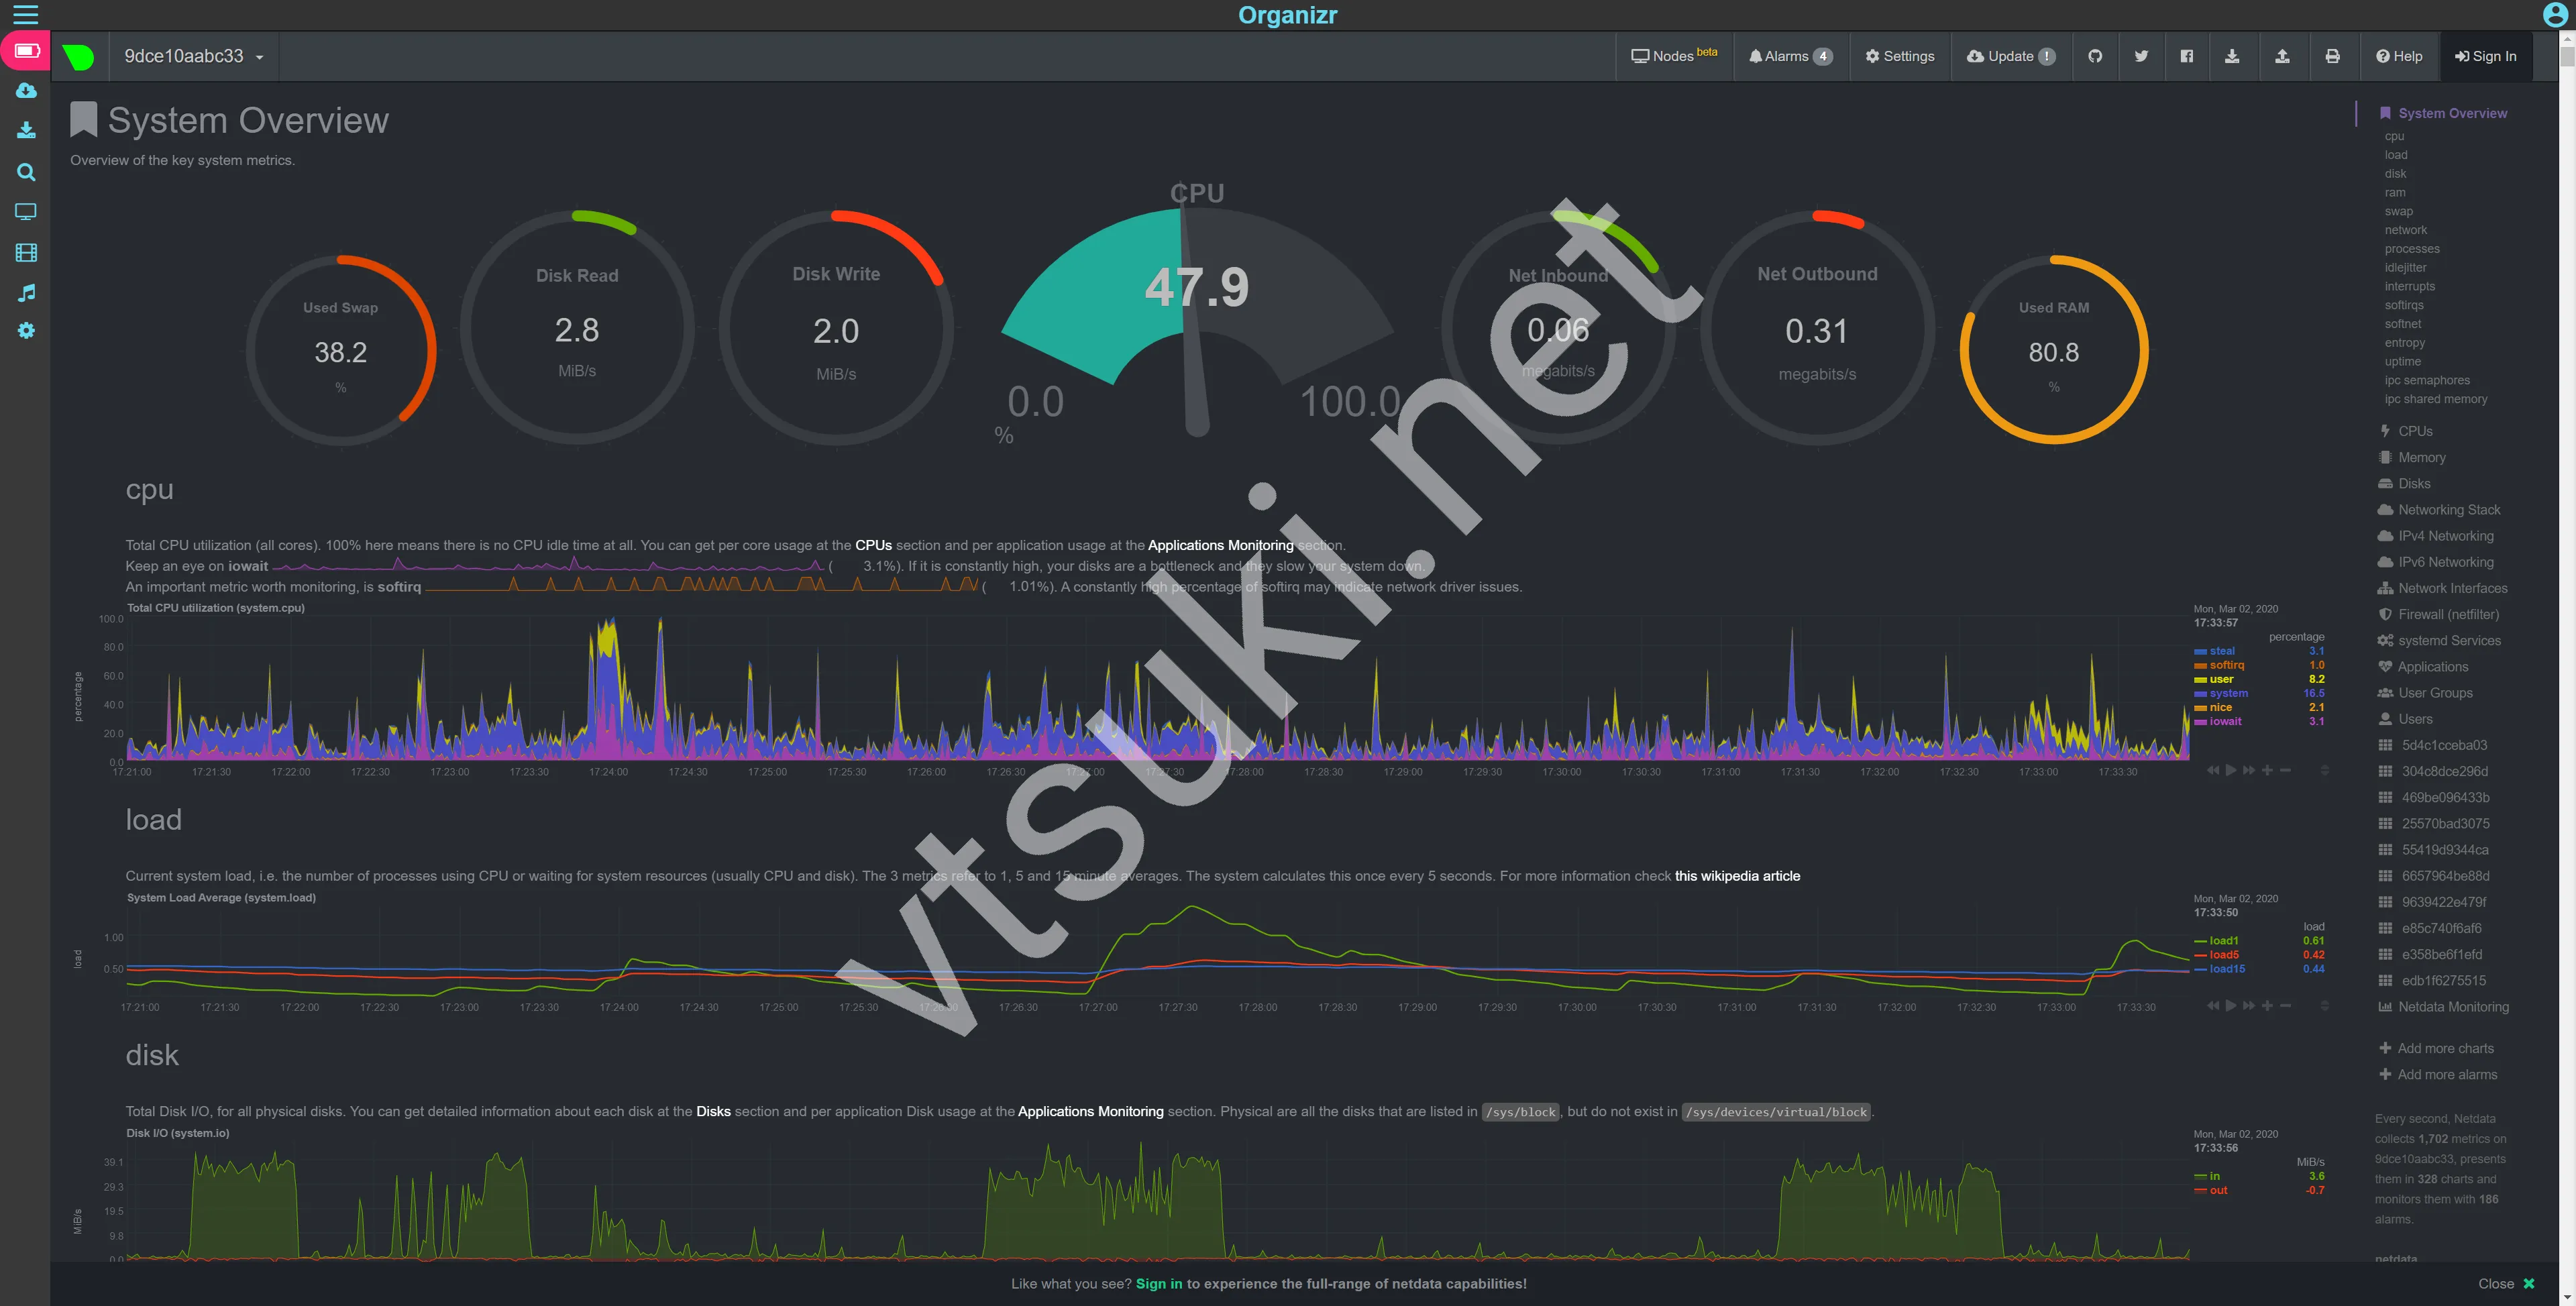The width and height of the screenshot is (2576, 1306).
Task: Open the Update menu item
Action: coord(2010,56)
